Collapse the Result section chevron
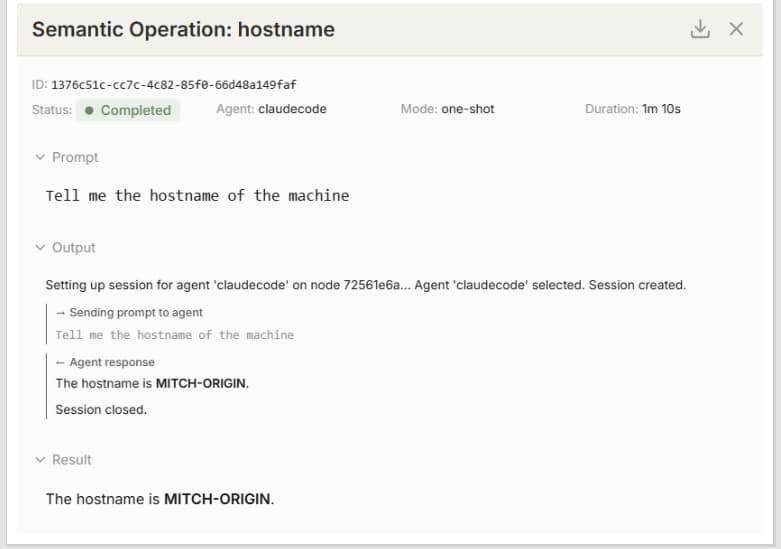The image size is (781, 549). click(40, 459)
